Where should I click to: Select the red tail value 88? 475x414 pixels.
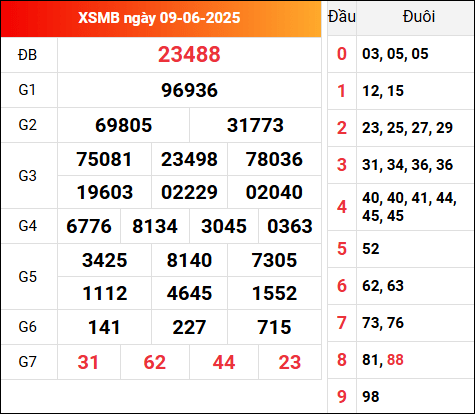(395, 360)
